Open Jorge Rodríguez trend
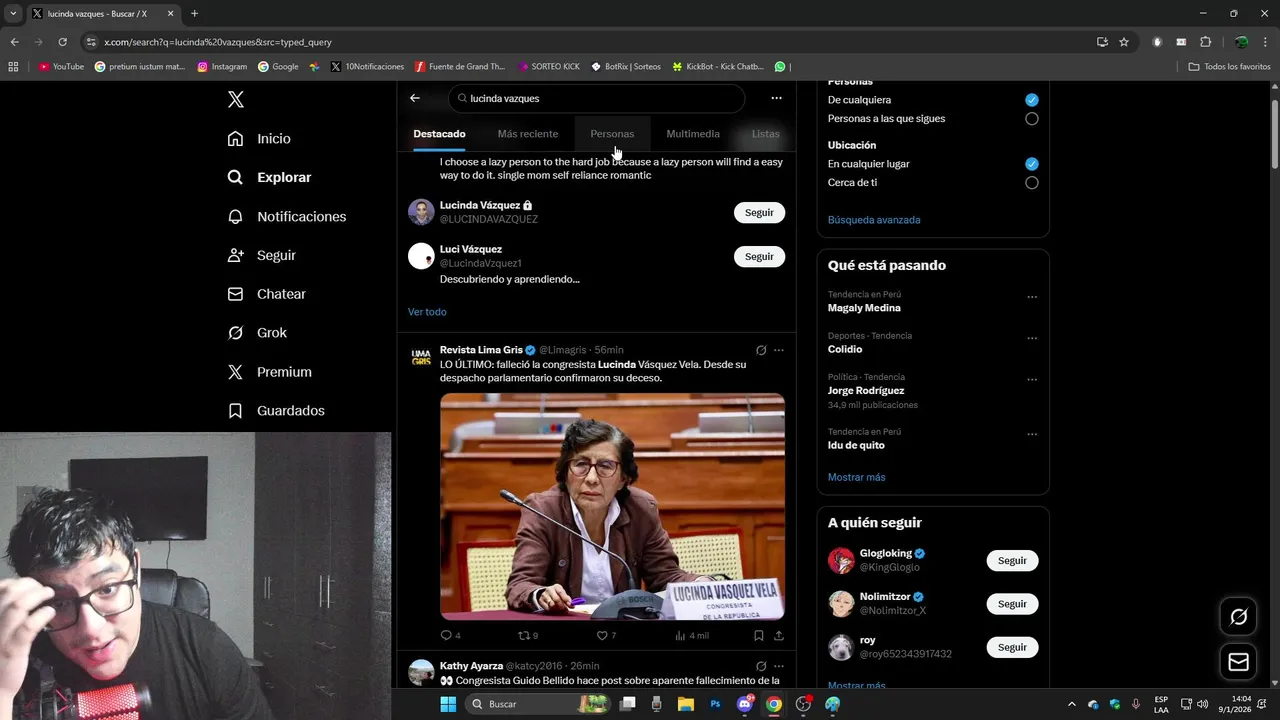 tap(866, 391)
